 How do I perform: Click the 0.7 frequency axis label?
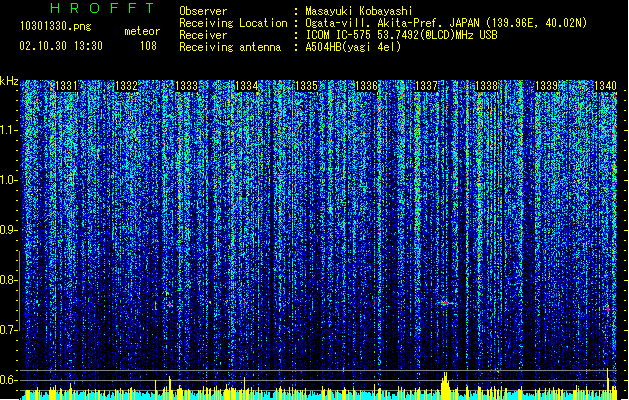(8, 330)
